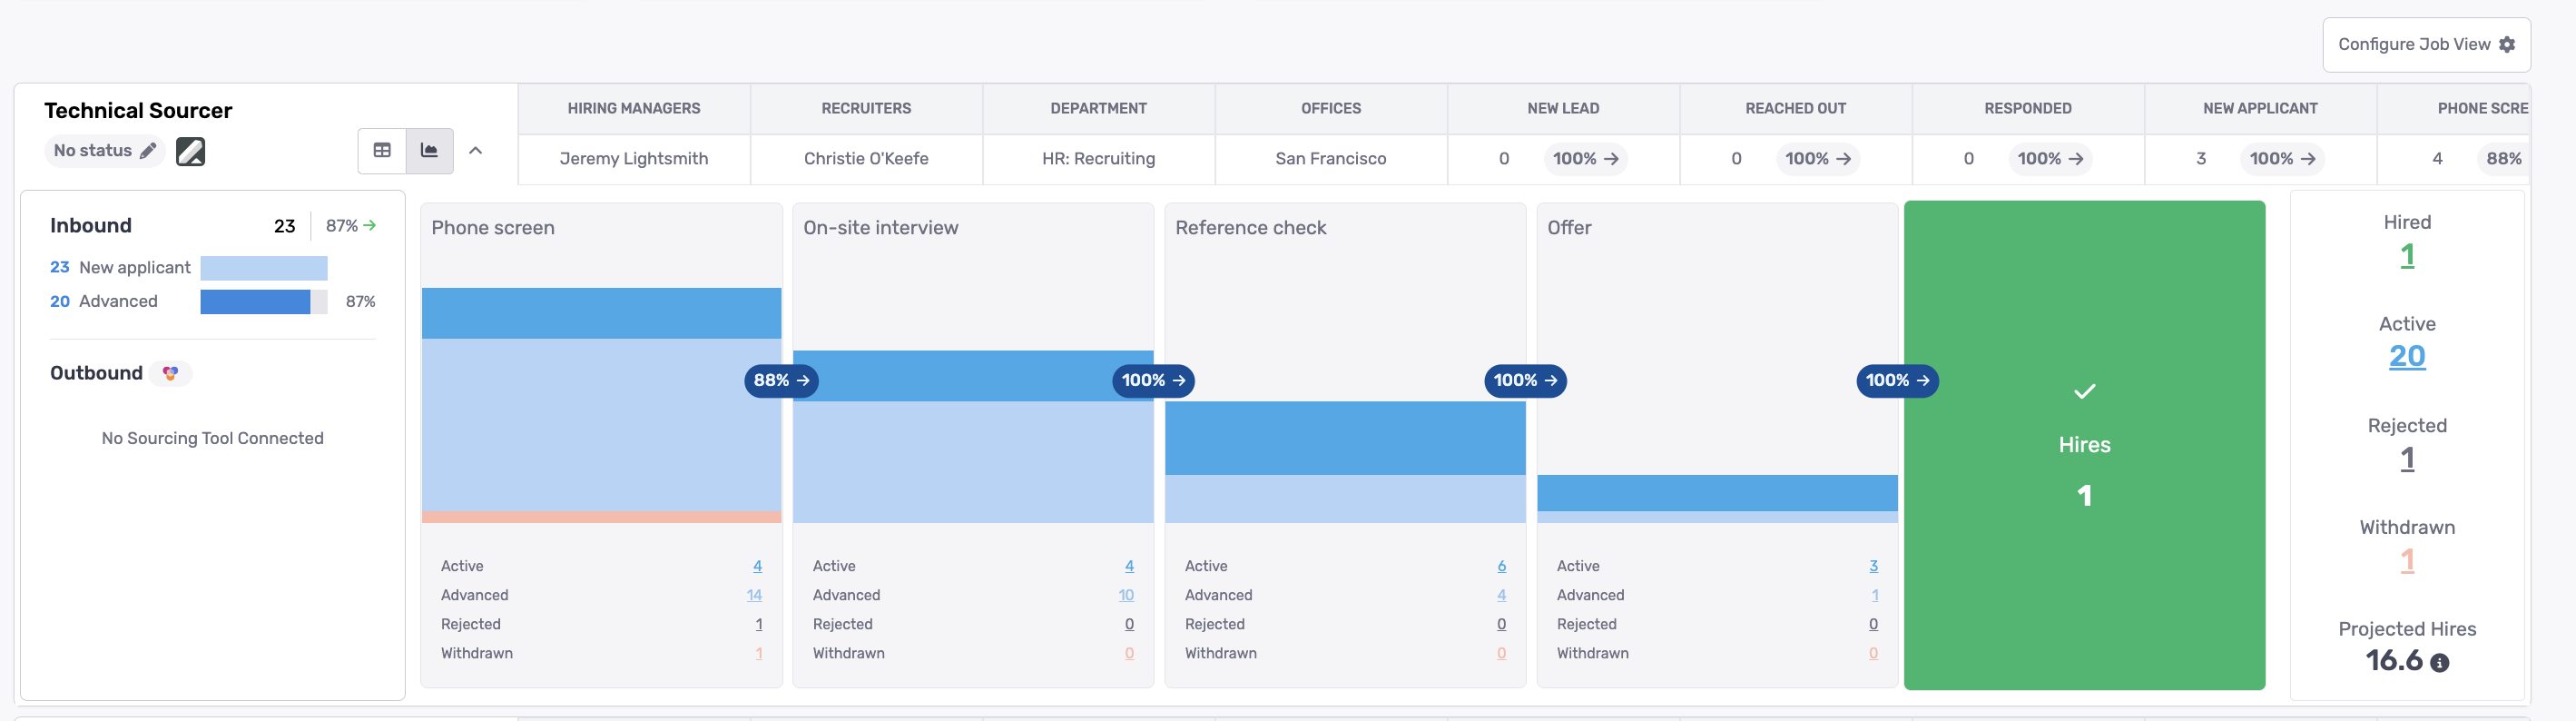Screen dimensions: 2576x721
Task: Click the dark notes icon beside No status
Action: tap(190, 151)
